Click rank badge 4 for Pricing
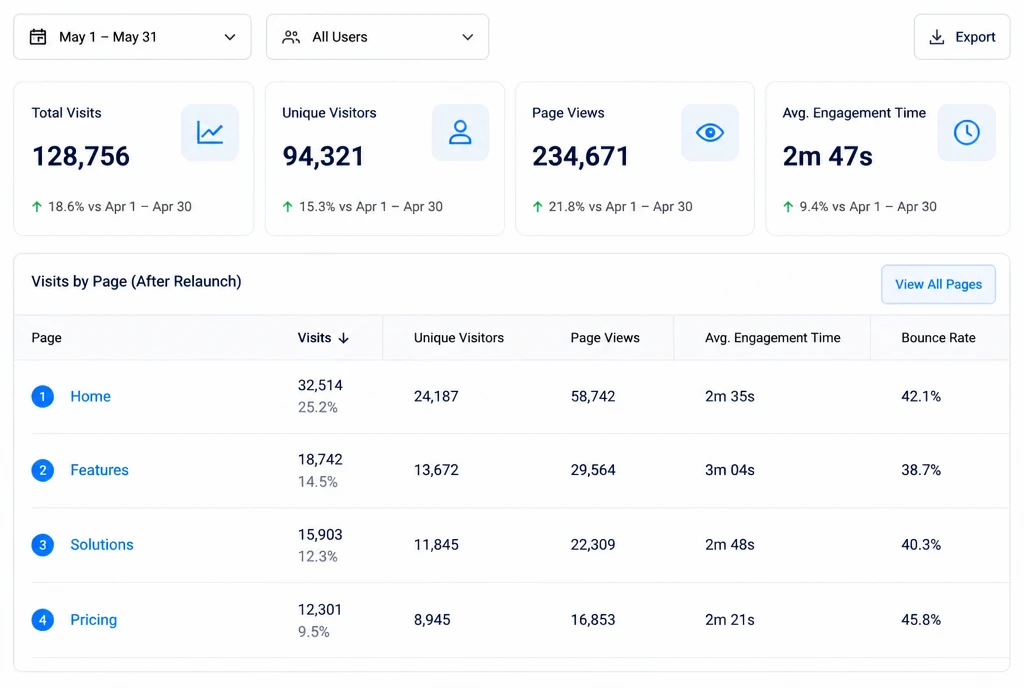Image resolution: width=1024 pixels, height=688 pixels. point(42,619)
